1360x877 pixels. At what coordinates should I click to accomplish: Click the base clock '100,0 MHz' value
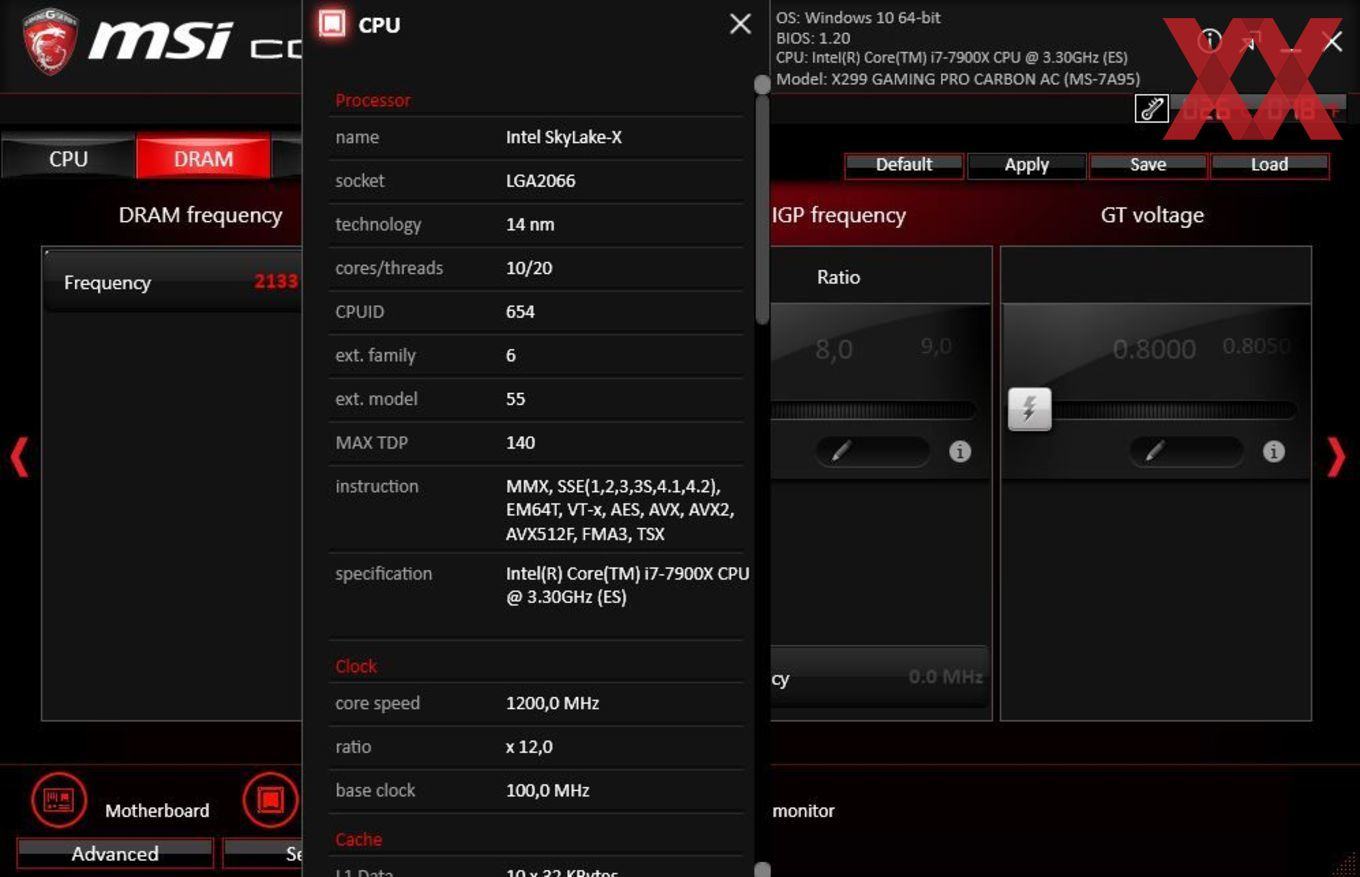pos(548,790)
